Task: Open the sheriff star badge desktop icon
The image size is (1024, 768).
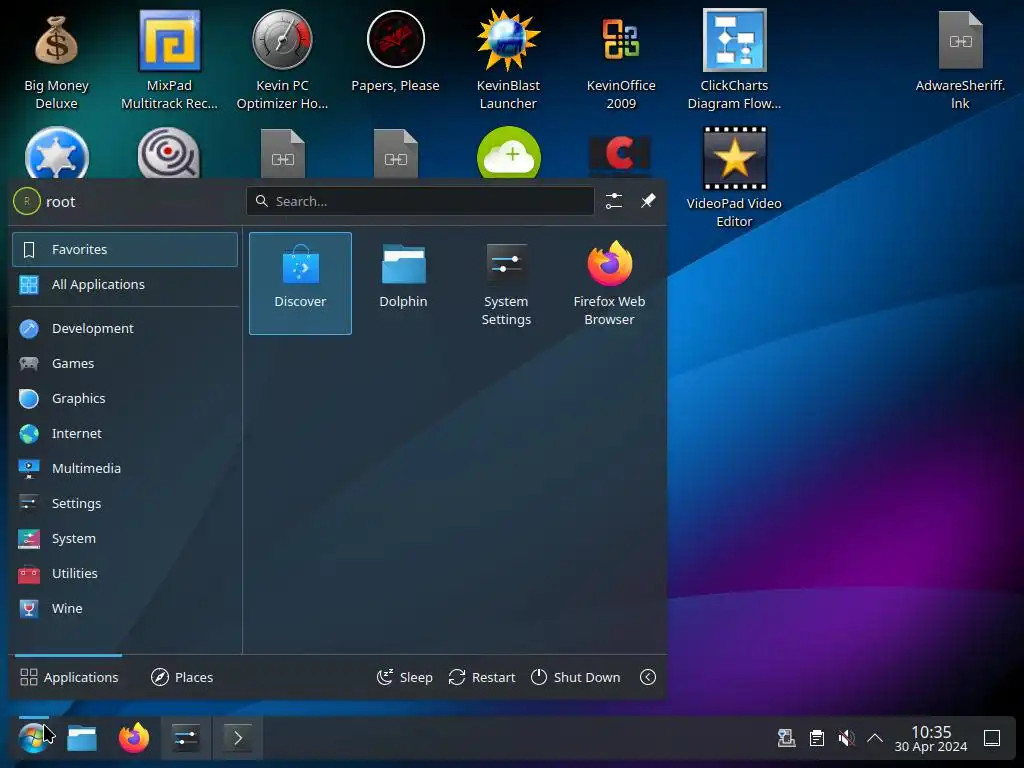Action: point(57,153)
